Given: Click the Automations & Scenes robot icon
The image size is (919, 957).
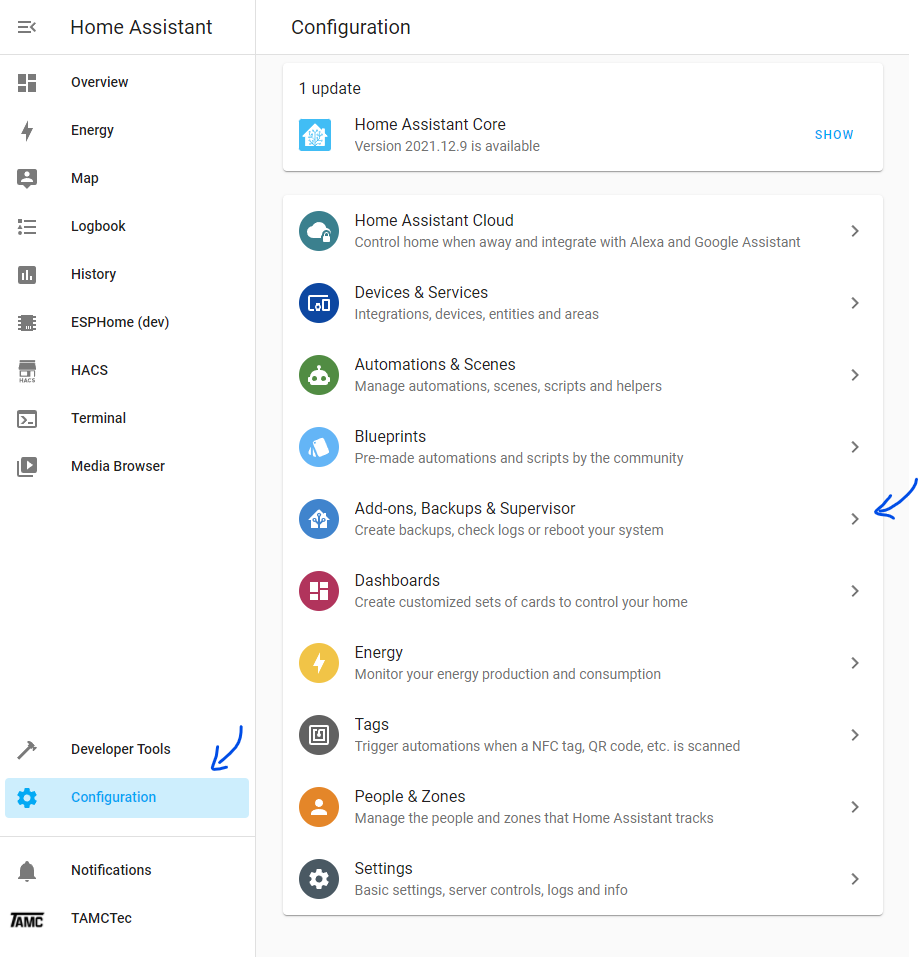Looking at the screenshot, I should [x=319, y=375].
